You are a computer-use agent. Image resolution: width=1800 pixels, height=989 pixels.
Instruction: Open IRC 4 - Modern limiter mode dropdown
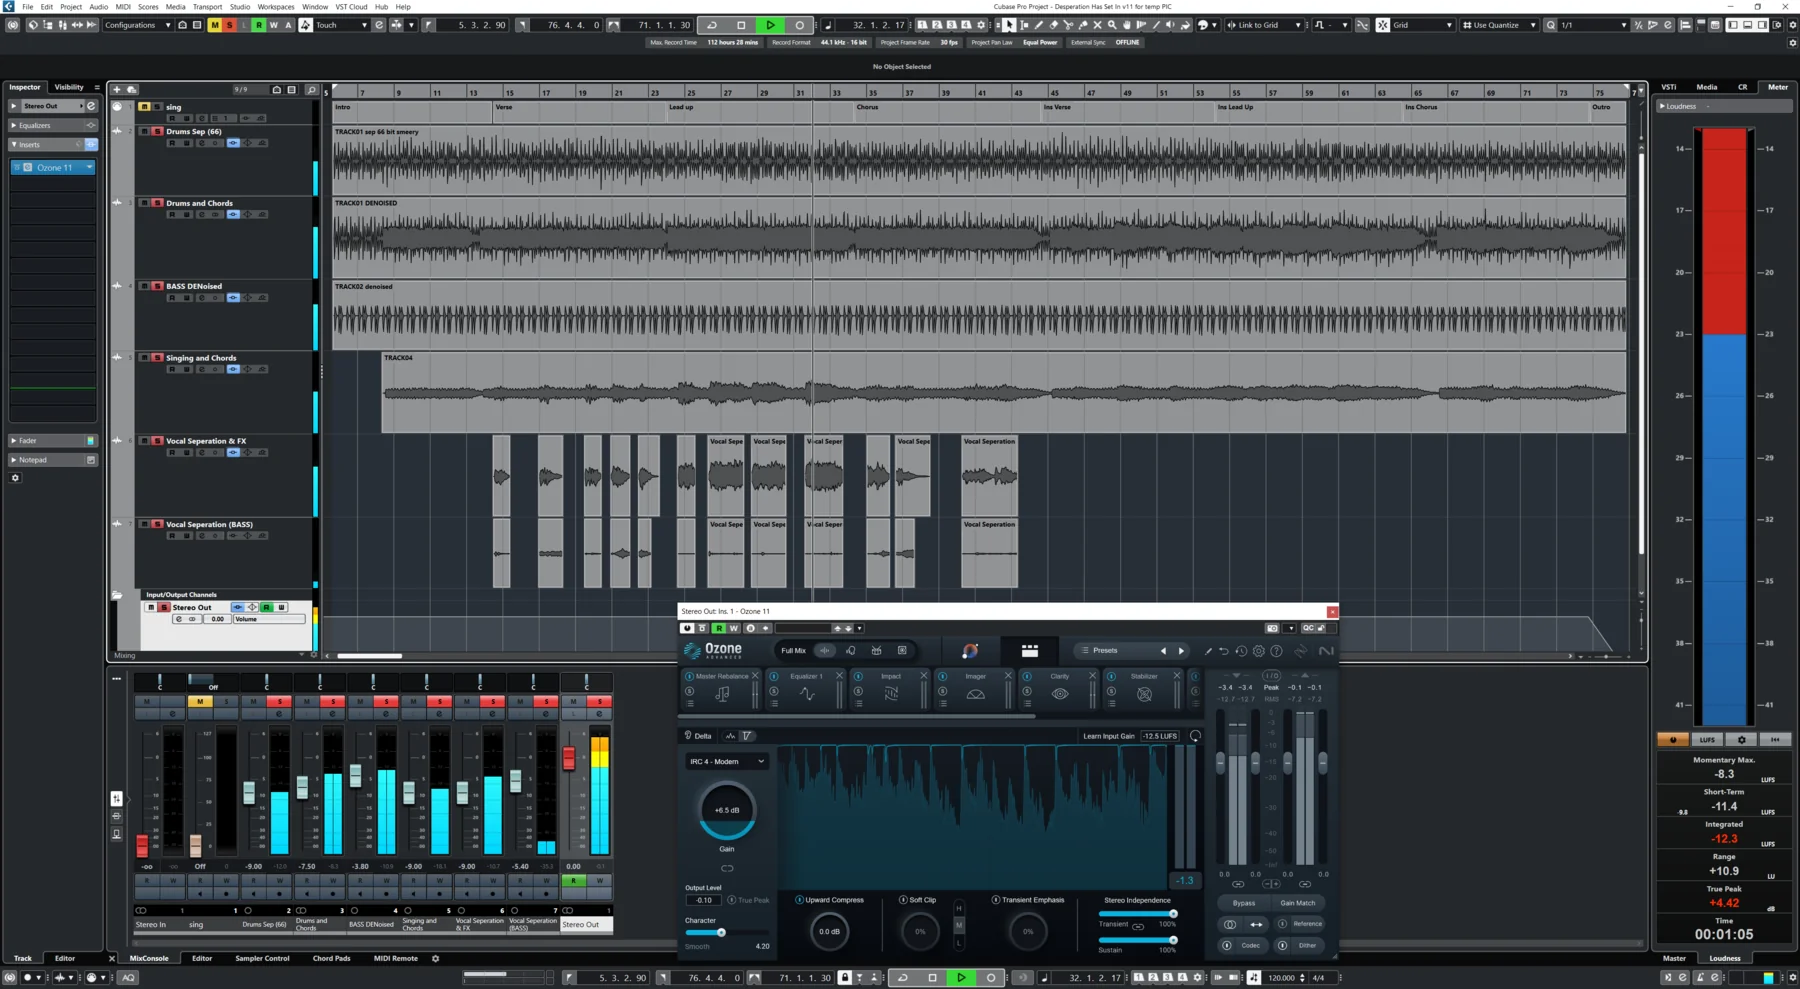(727, 762)
